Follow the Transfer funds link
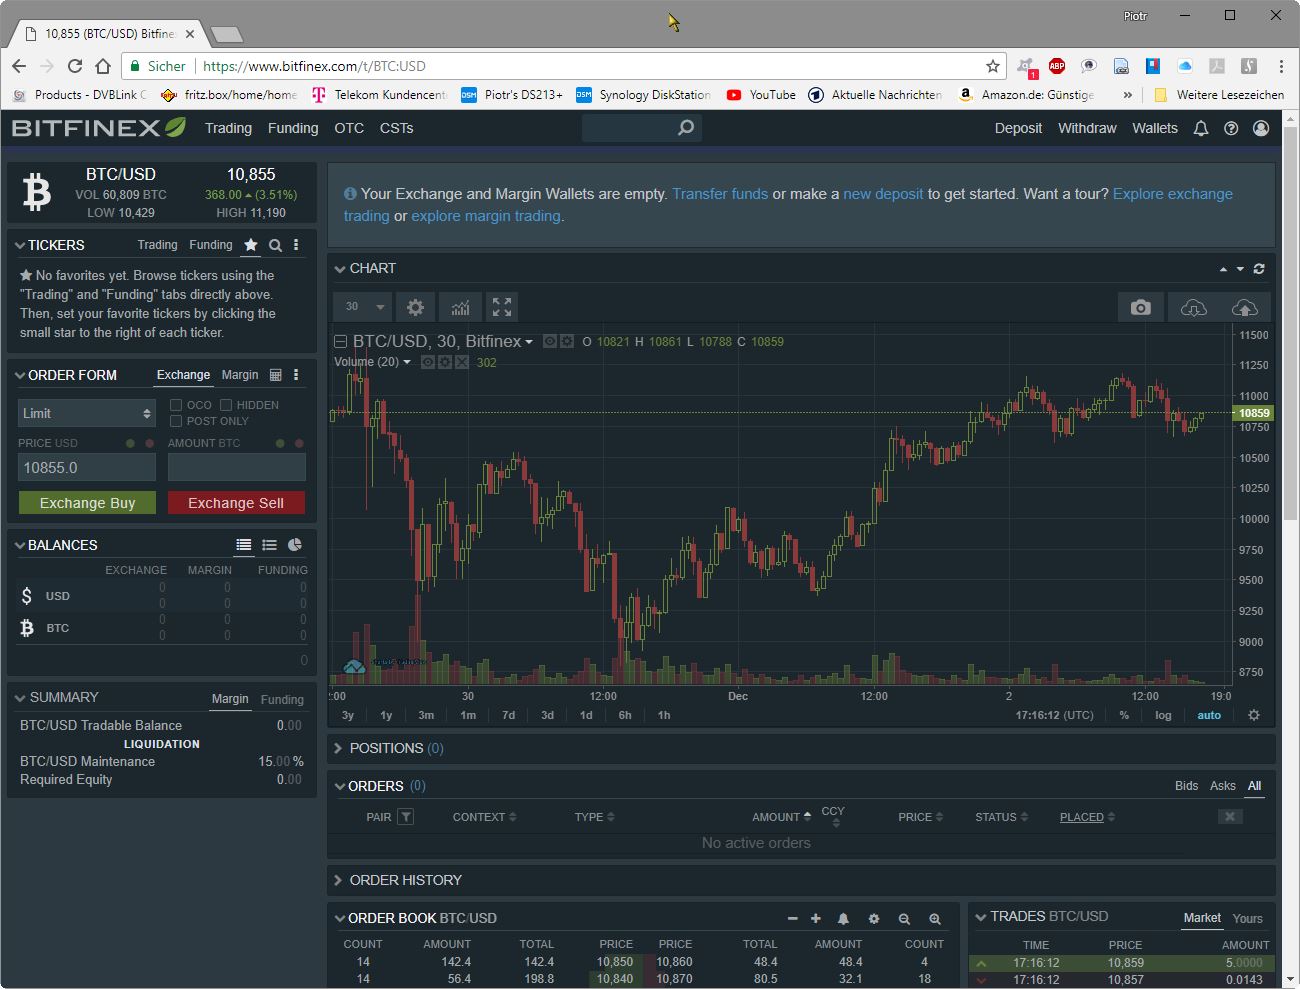This screenshot has width=1300, height=989. (720, 194)
